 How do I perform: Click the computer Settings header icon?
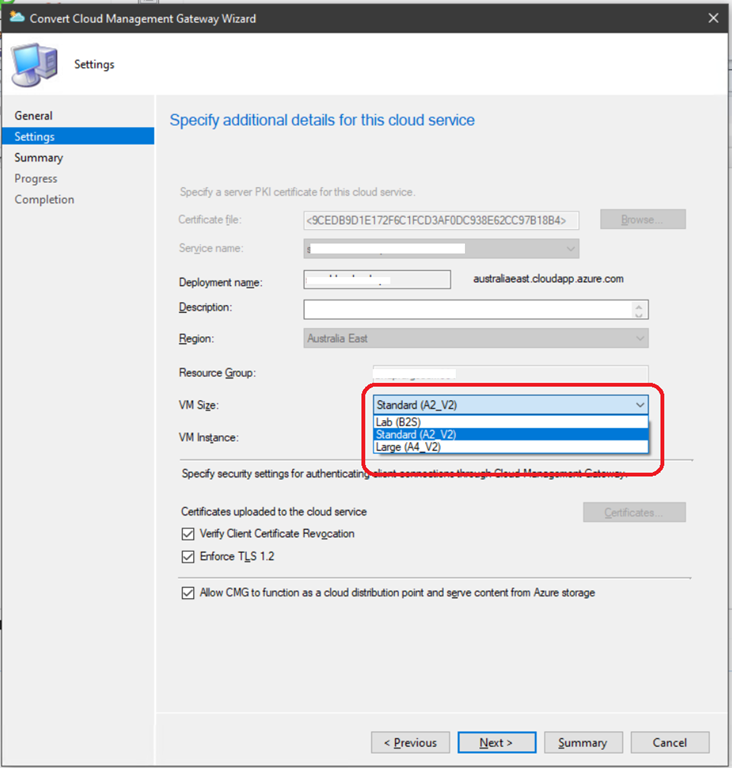coord(34,64)
